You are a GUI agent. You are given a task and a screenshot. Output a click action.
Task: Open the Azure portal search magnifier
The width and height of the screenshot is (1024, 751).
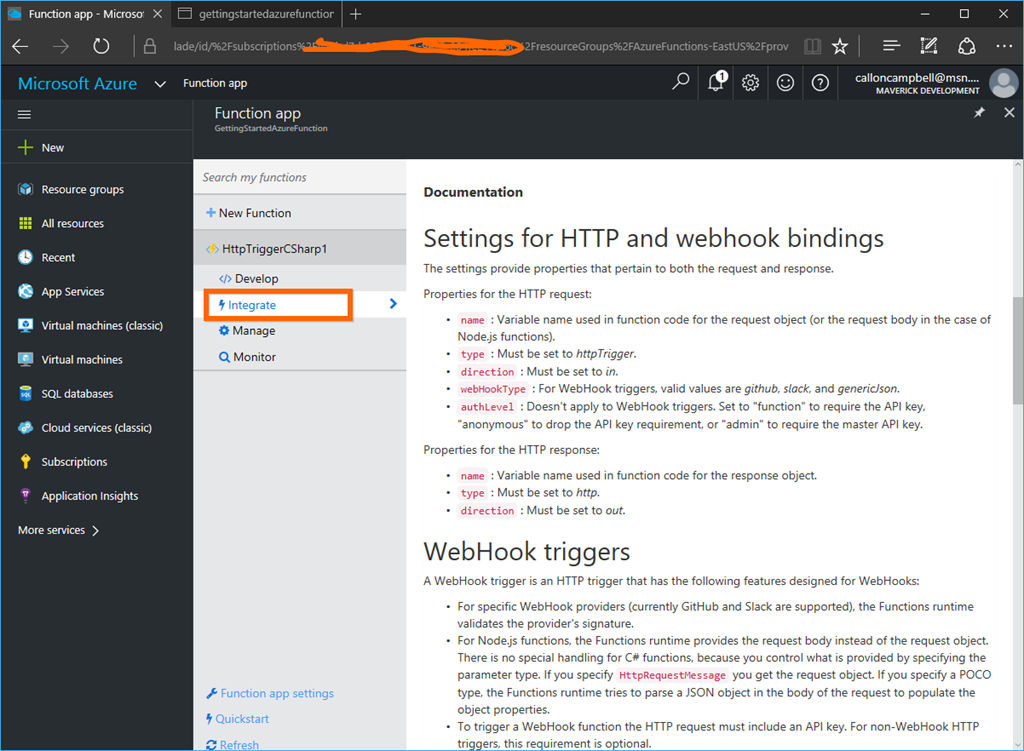coord(681,82)
